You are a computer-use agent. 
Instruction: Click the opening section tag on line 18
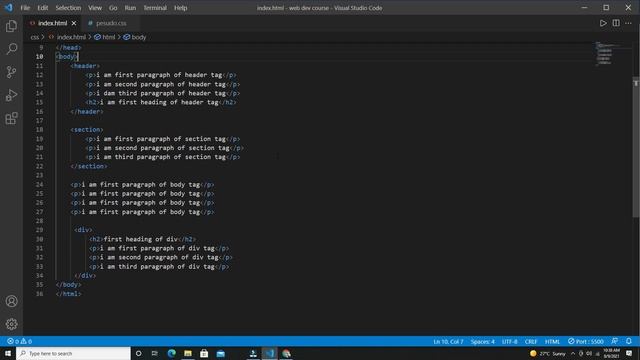tap(87, 130)
